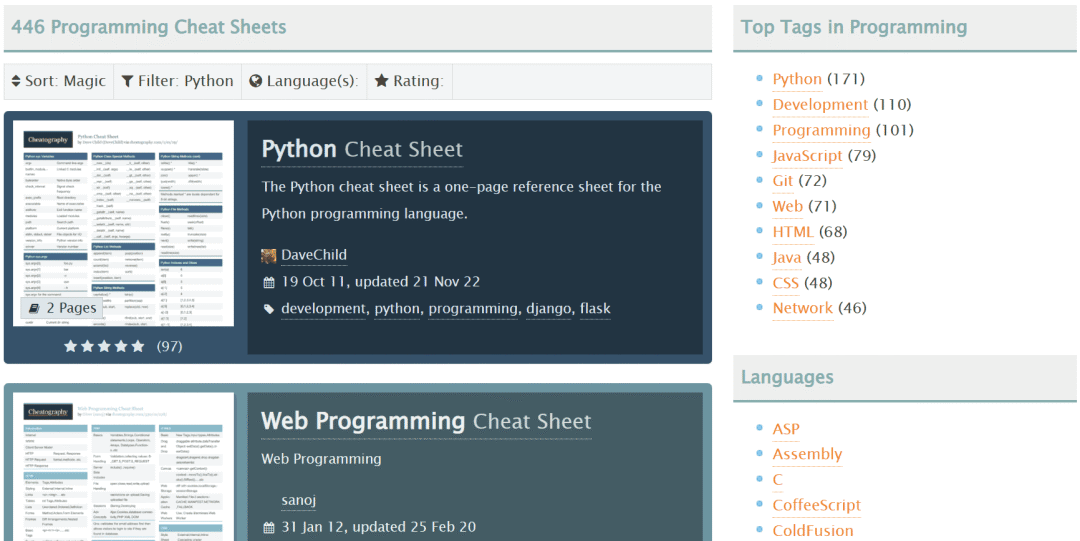Open the Web Programming Cheat Sheet title

(426, 421)
